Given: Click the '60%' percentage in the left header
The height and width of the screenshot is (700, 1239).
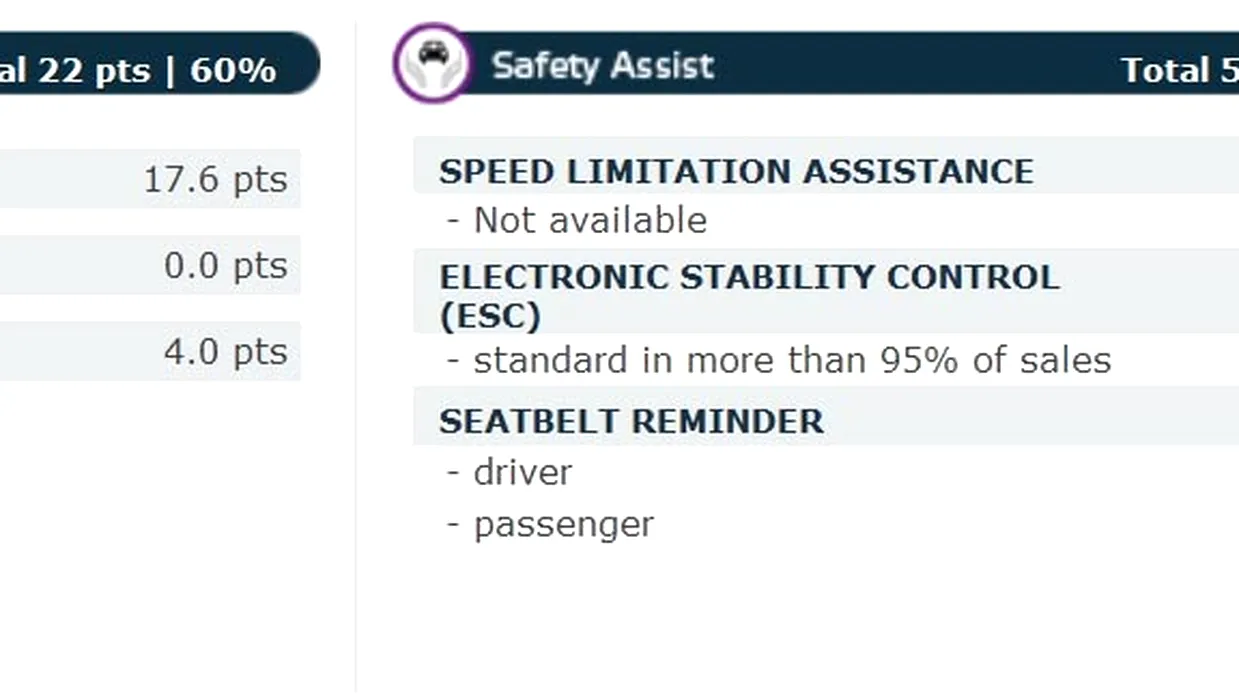Looking at the screenshot, I should click(x=233, y=70).
